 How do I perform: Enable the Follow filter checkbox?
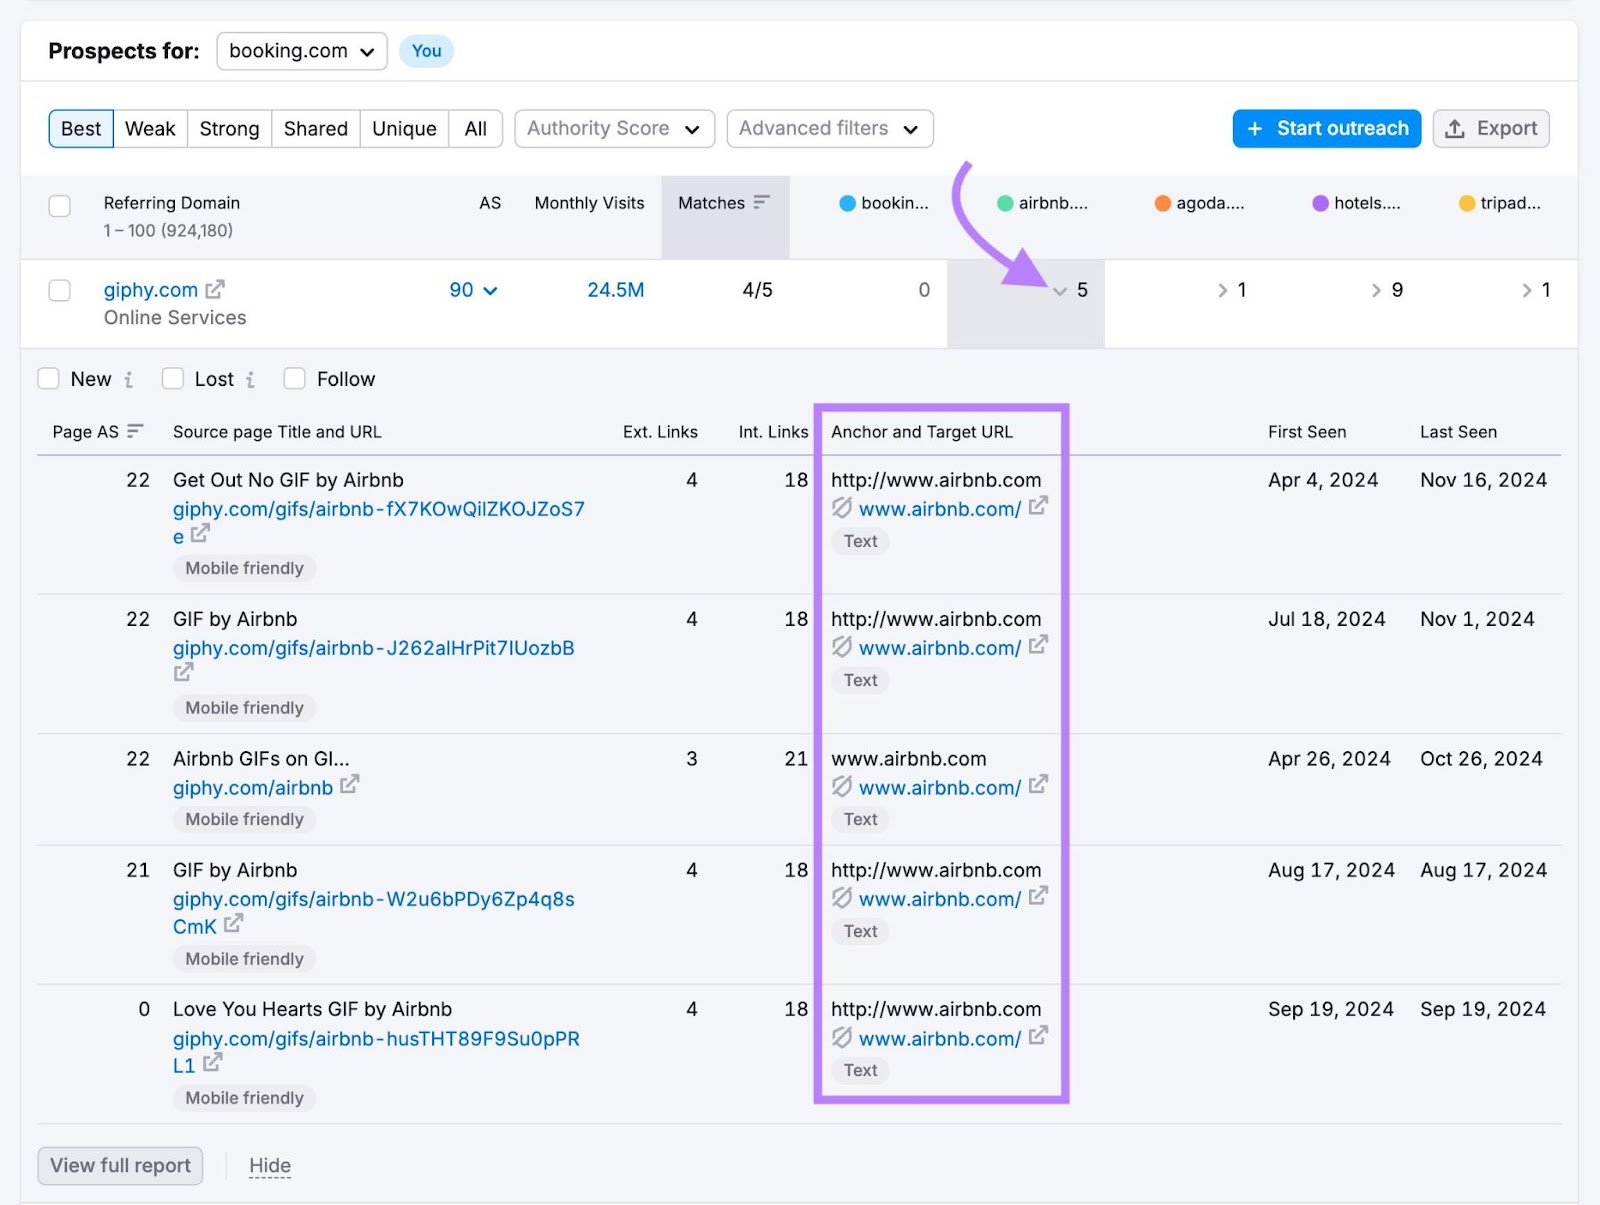point(294,378)
